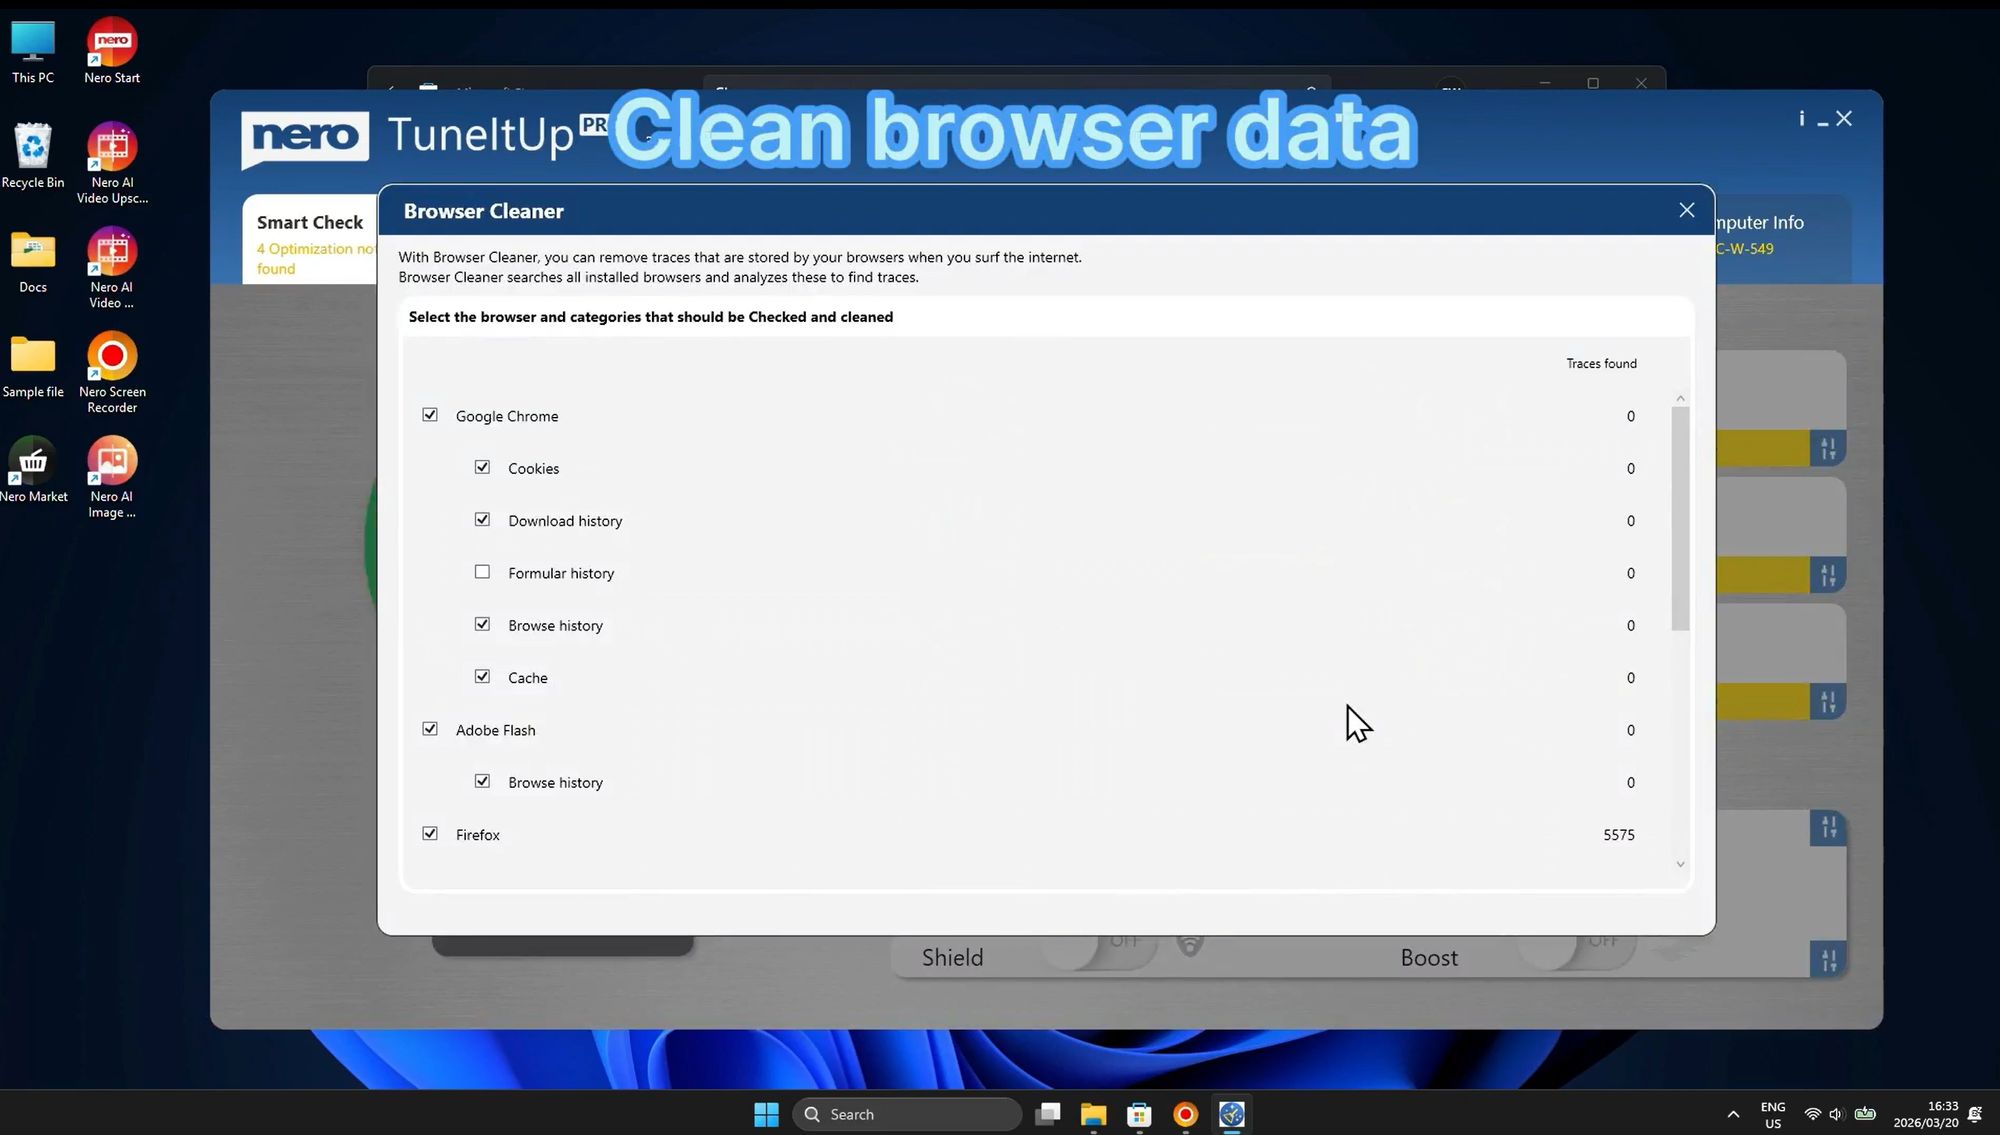This screenshot has width=2000, height=1135.
Task: Open the Start menu from the taskbar
Action: point(765,1113)
